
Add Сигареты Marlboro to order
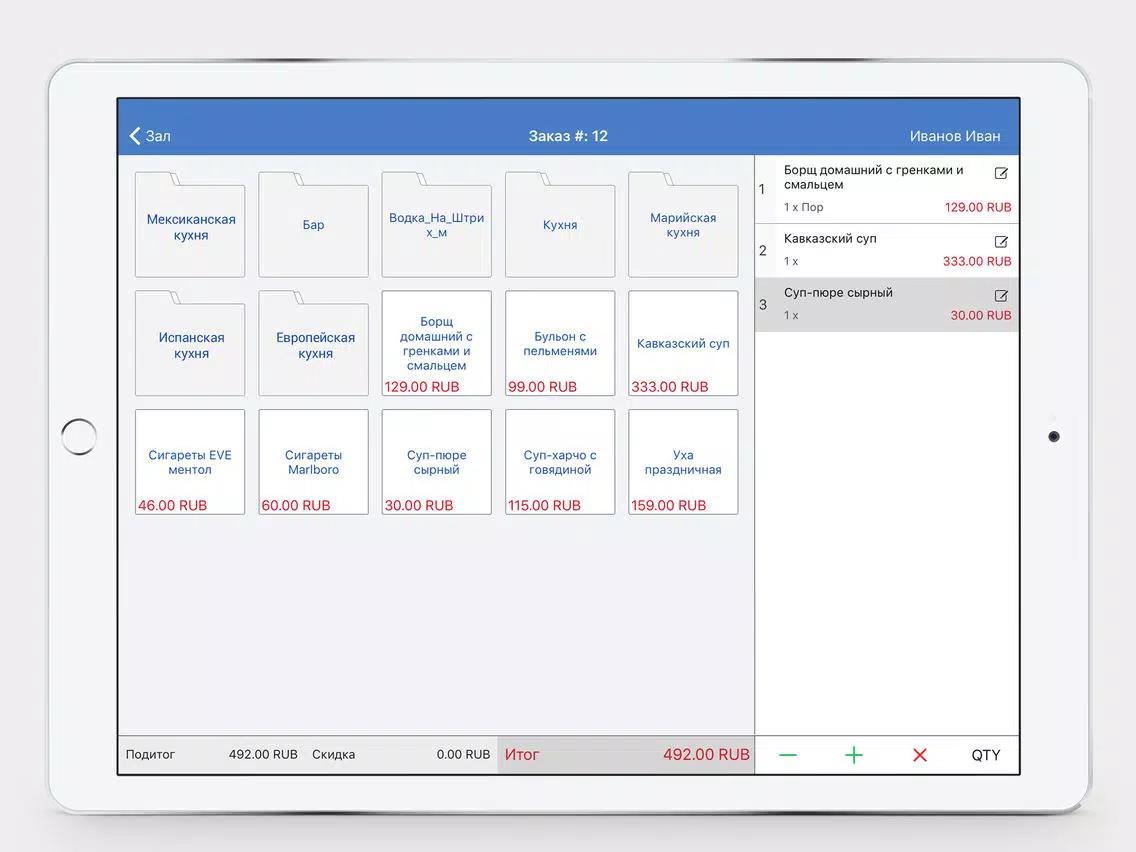coord(314,462)
